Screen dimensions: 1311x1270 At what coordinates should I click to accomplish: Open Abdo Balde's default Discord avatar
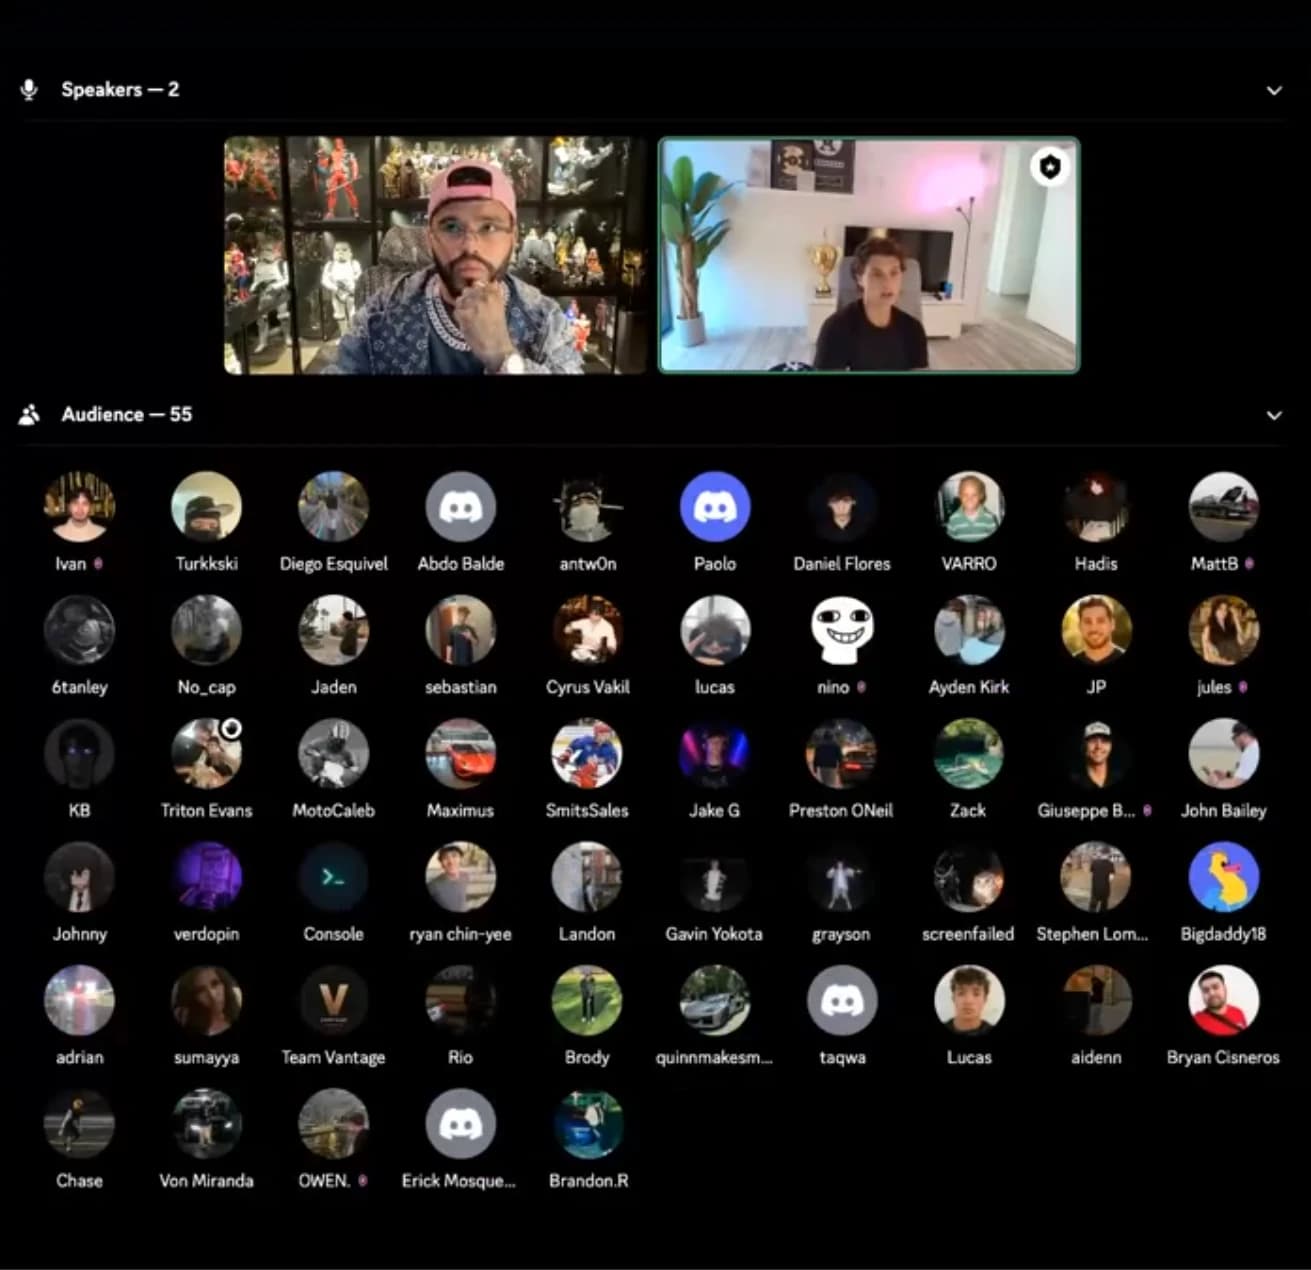461,507
